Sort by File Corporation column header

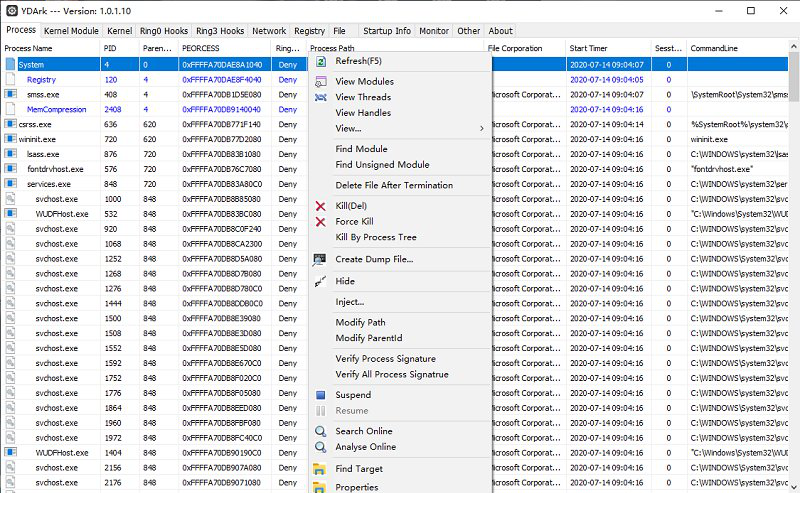click(525, 48)
